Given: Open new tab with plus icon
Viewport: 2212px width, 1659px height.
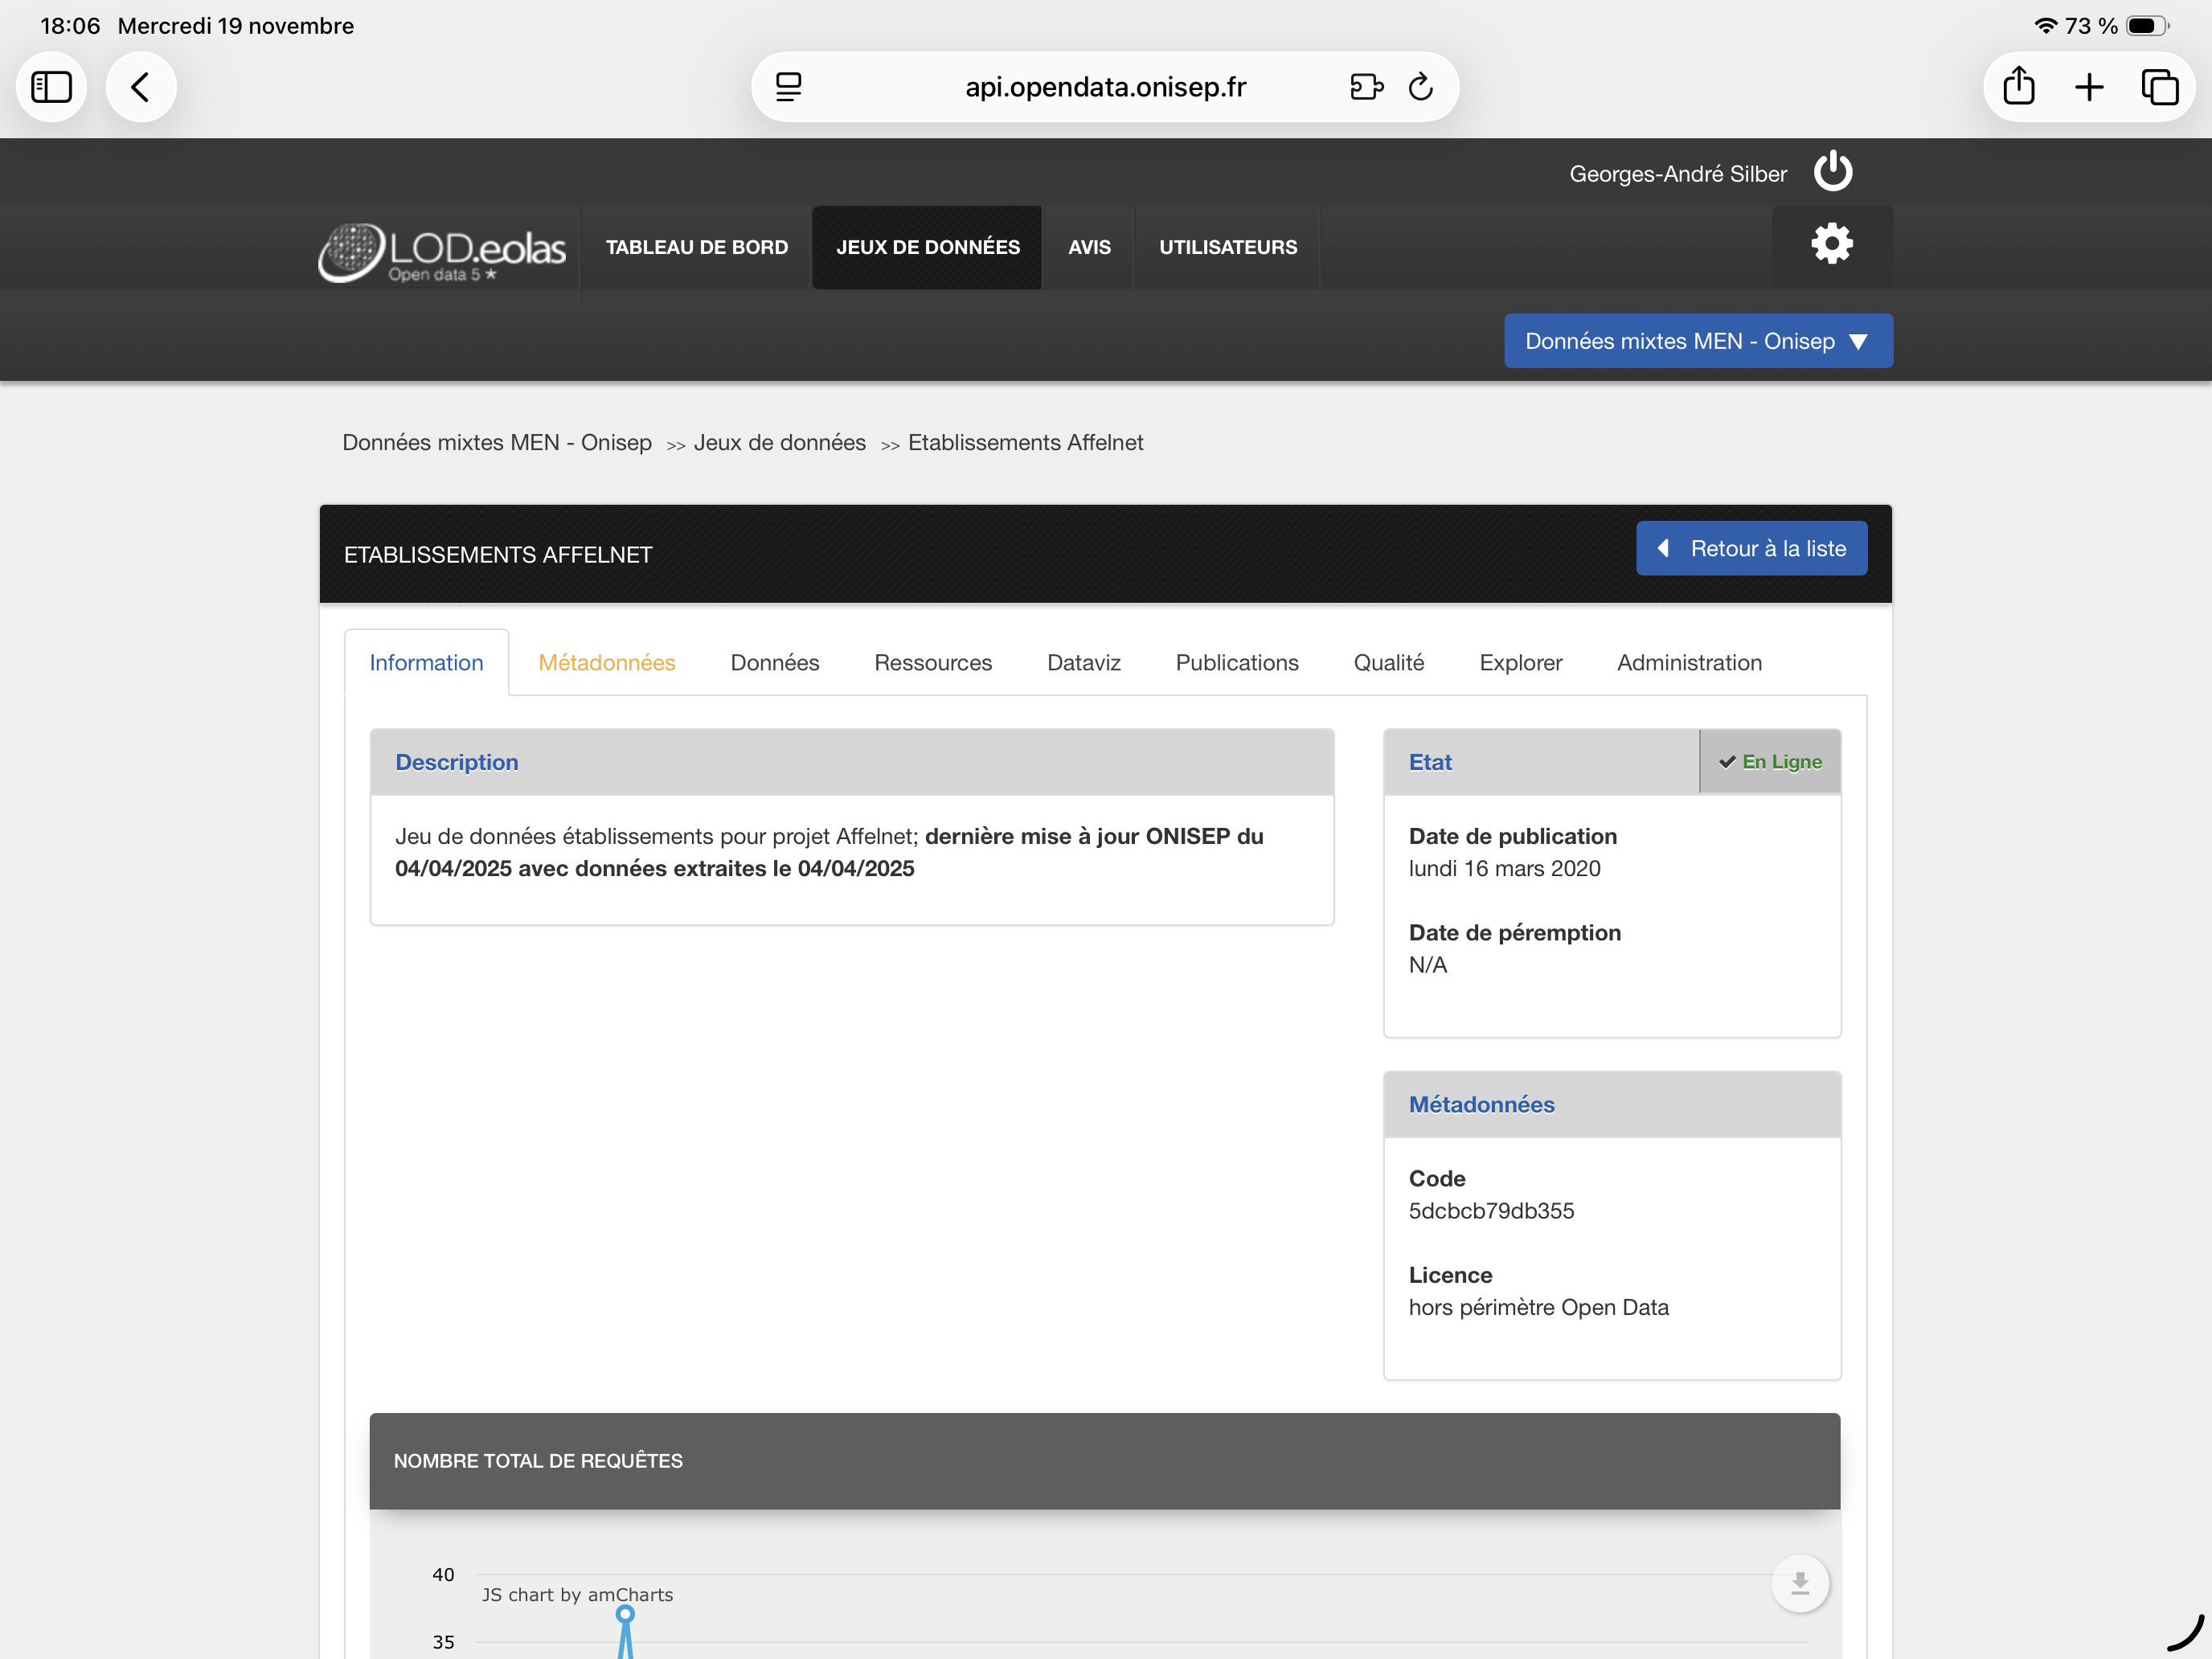Looking at the screenshot, I should point(2089,87).
